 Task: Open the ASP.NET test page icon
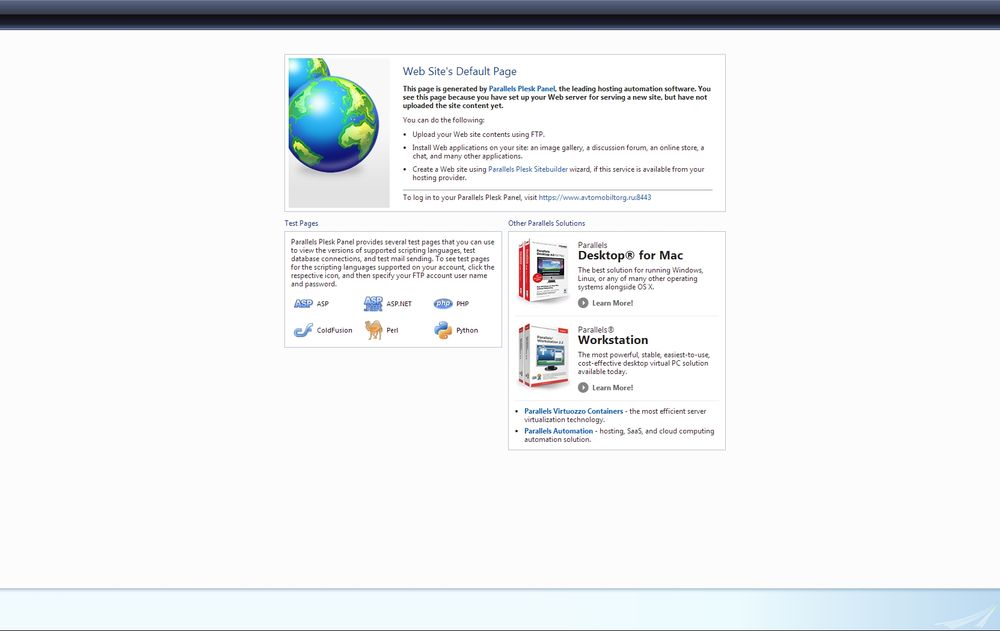coord(373,304)
